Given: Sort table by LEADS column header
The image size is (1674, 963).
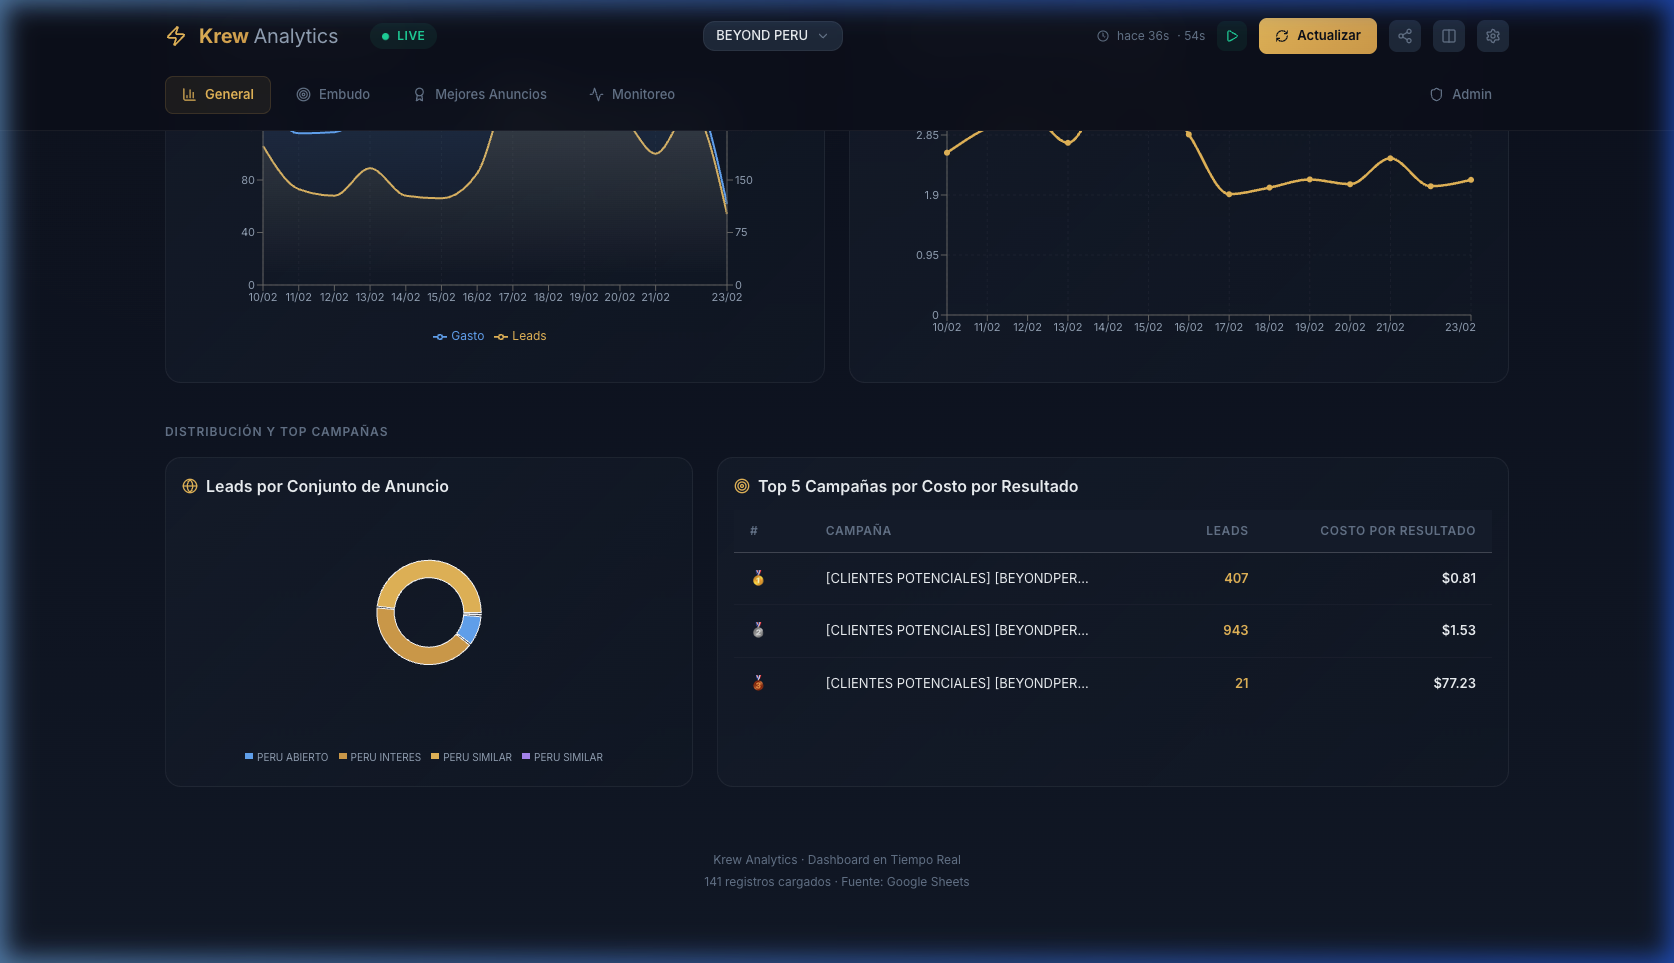Looking at the screenshot, I should click(1226, 531).
